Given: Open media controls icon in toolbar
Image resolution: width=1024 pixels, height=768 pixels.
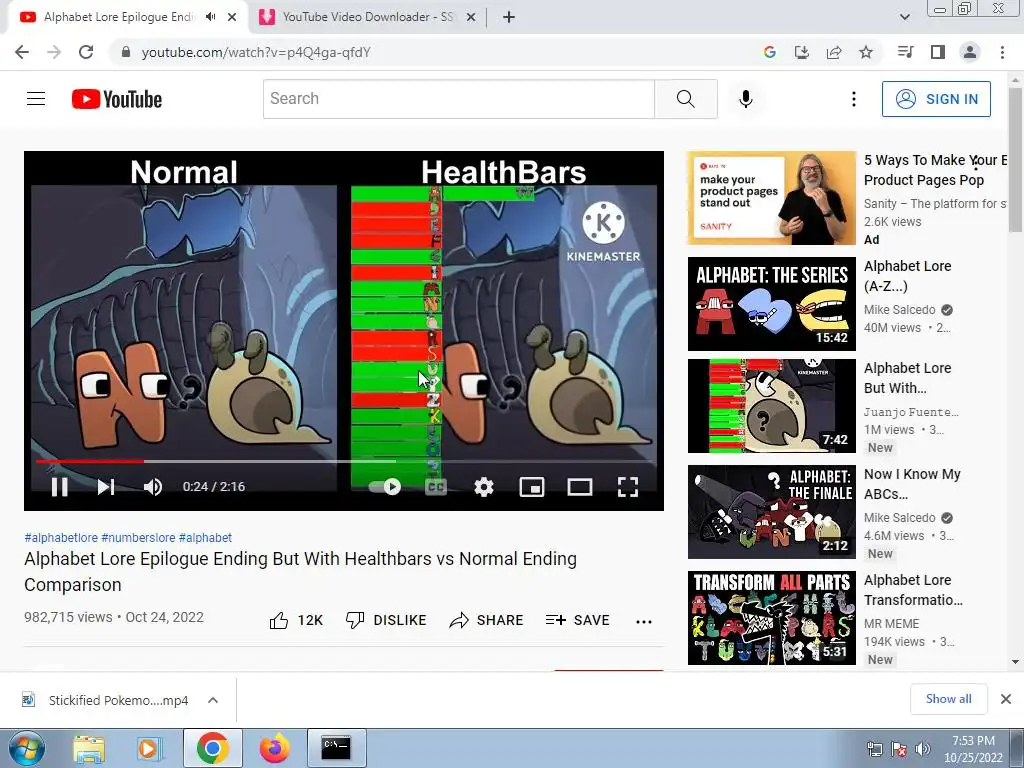Looking at the screenshot, I should pyautogui.click(x=905, y=52).
